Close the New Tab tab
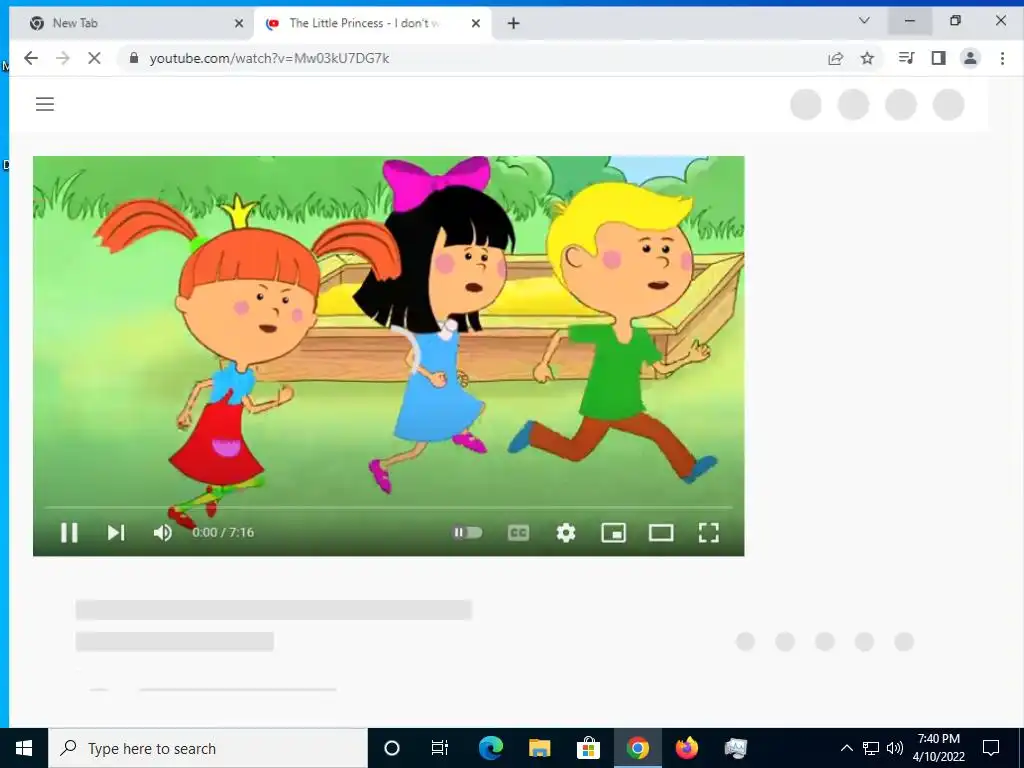1024x768 pixels. click(239, 24)
